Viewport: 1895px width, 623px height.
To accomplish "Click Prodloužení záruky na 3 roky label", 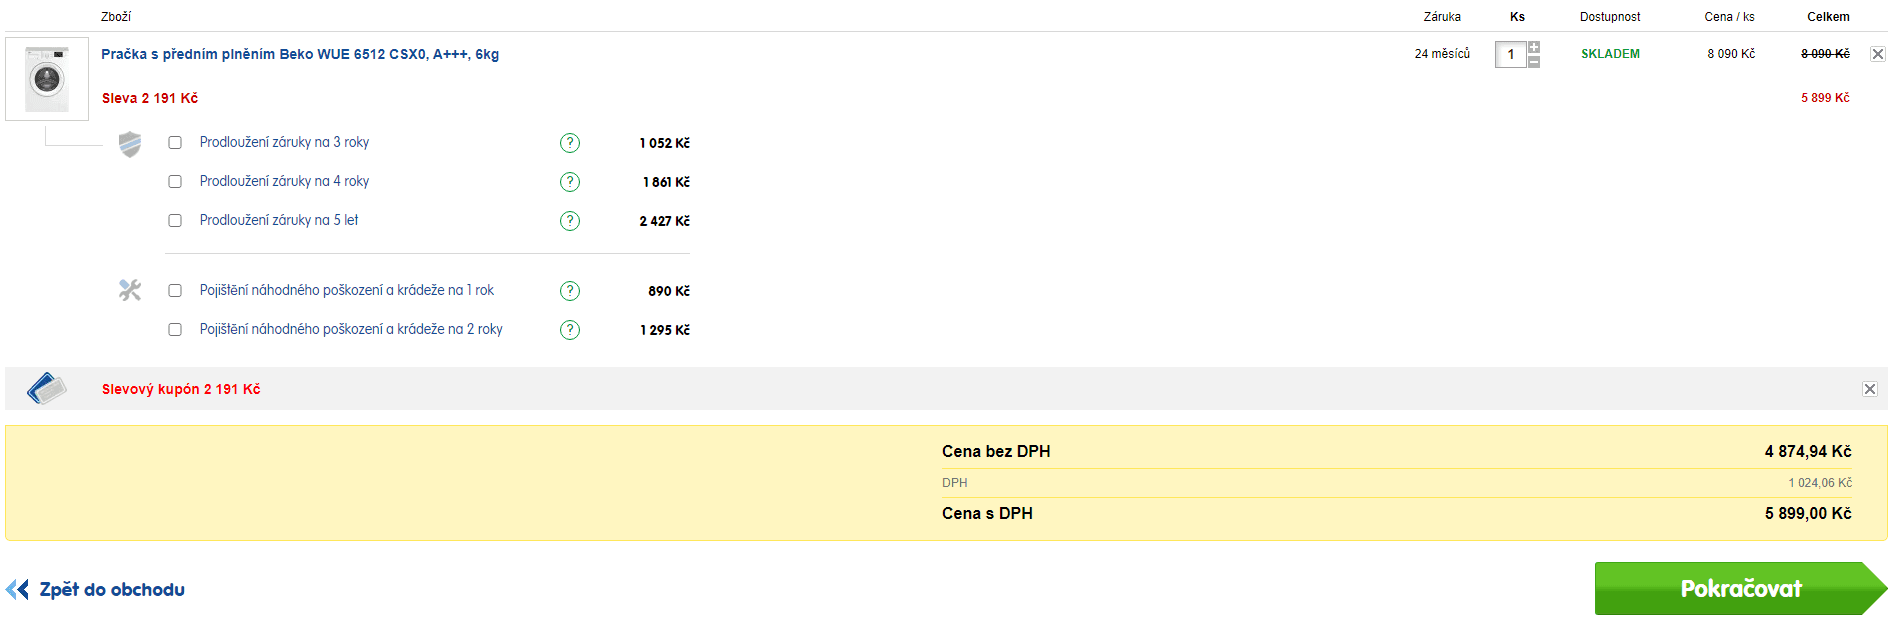I will click(x=284, y=142).
